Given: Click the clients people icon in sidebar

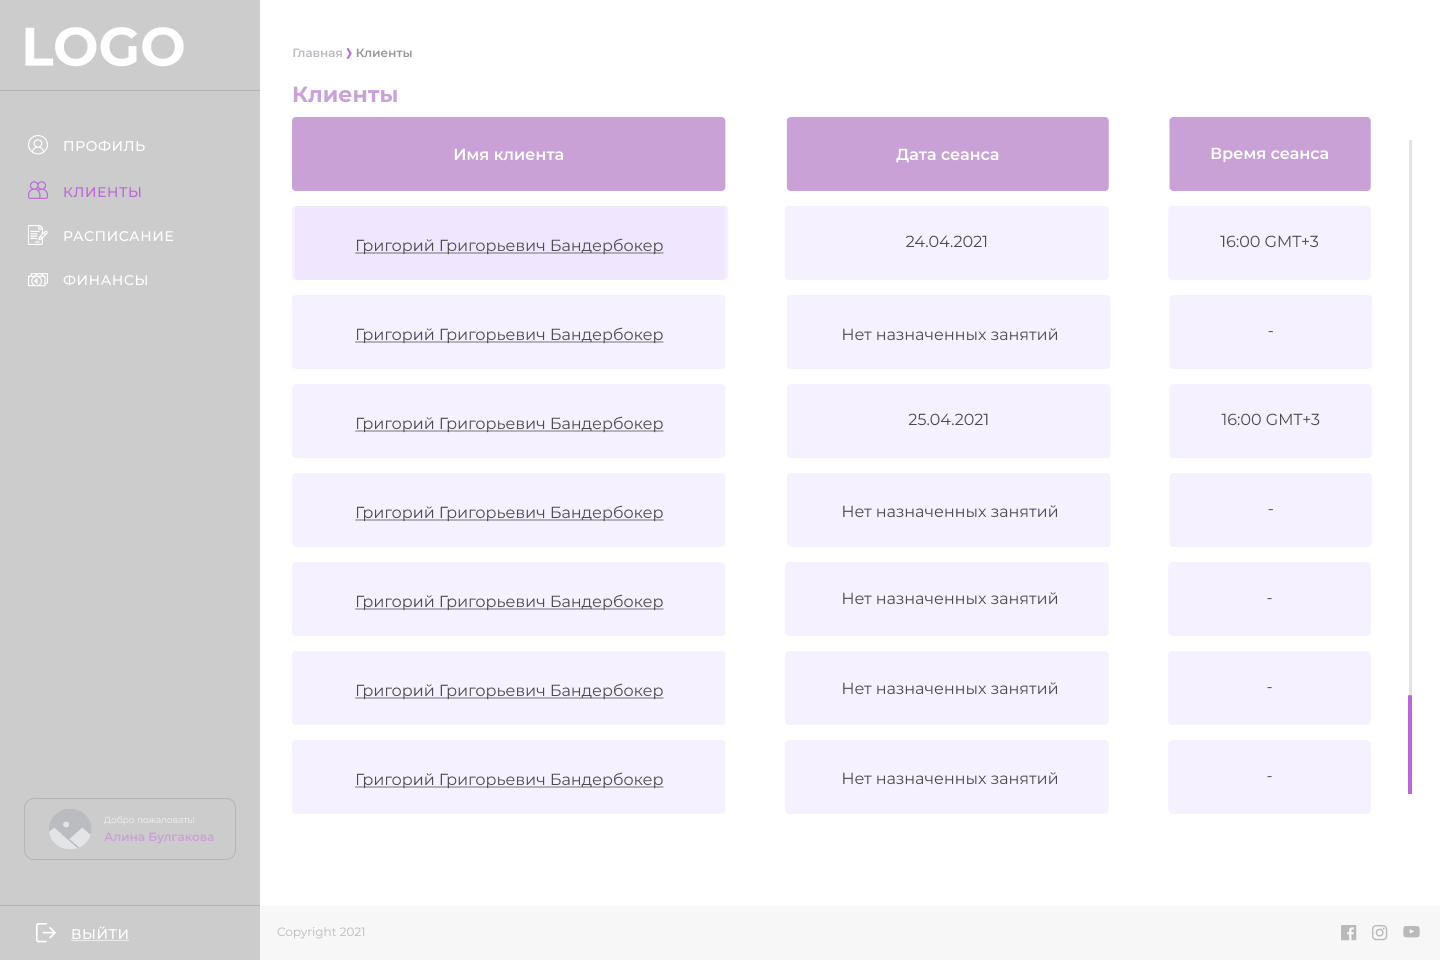Looking at the screenshot, I should [x=38, y=190].
